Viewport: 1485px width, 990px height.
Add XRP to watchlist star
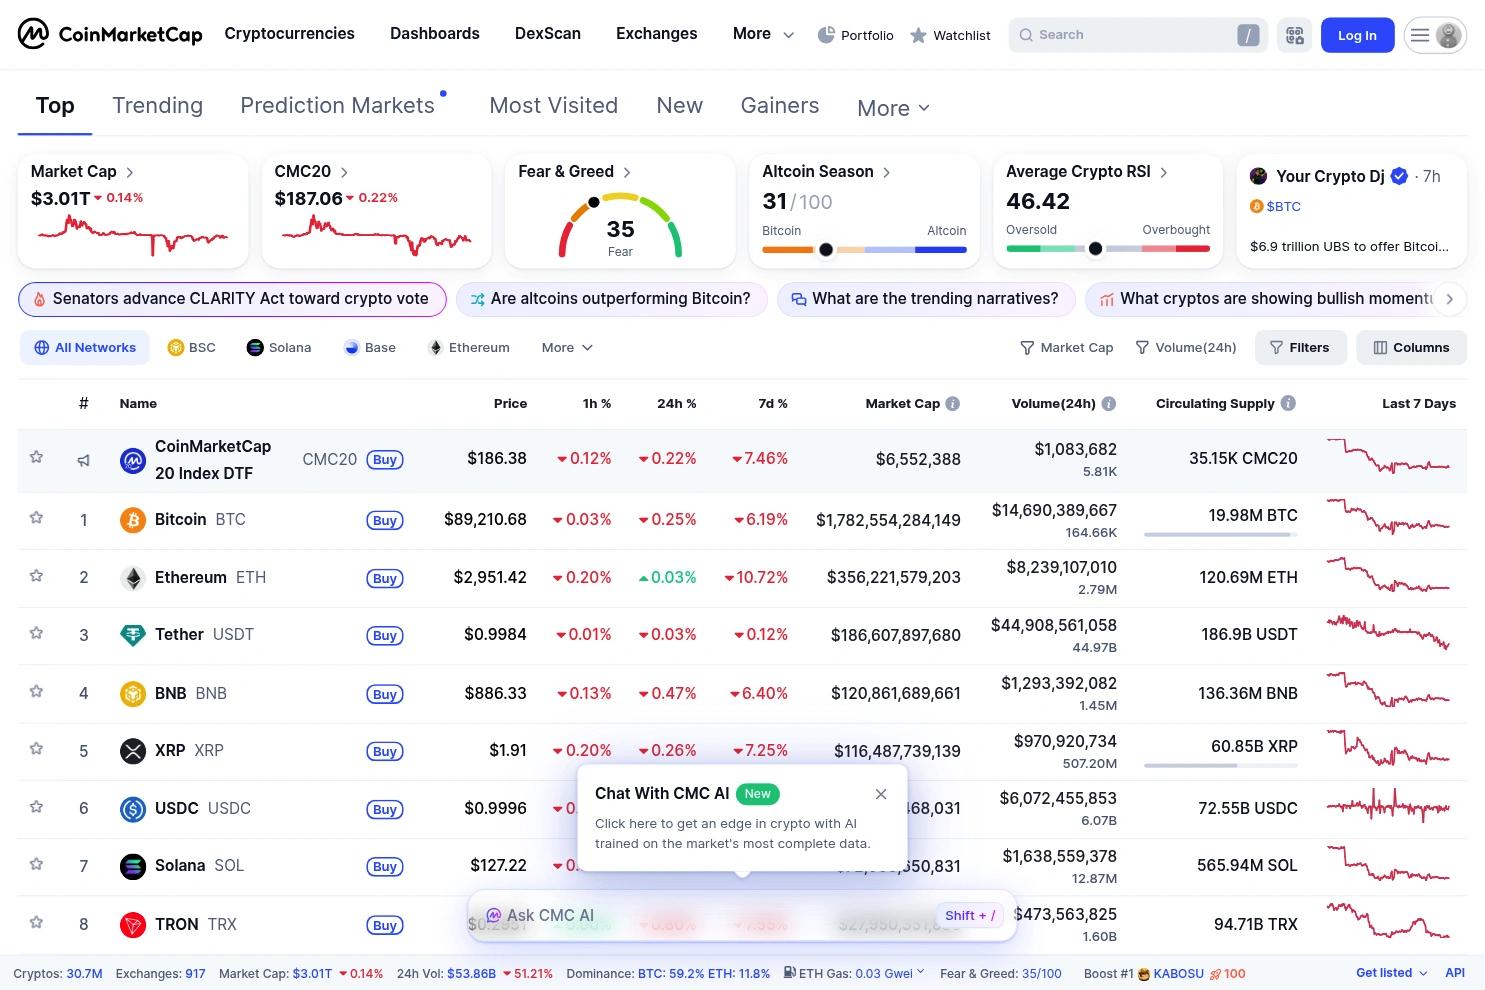click(36, 749)
